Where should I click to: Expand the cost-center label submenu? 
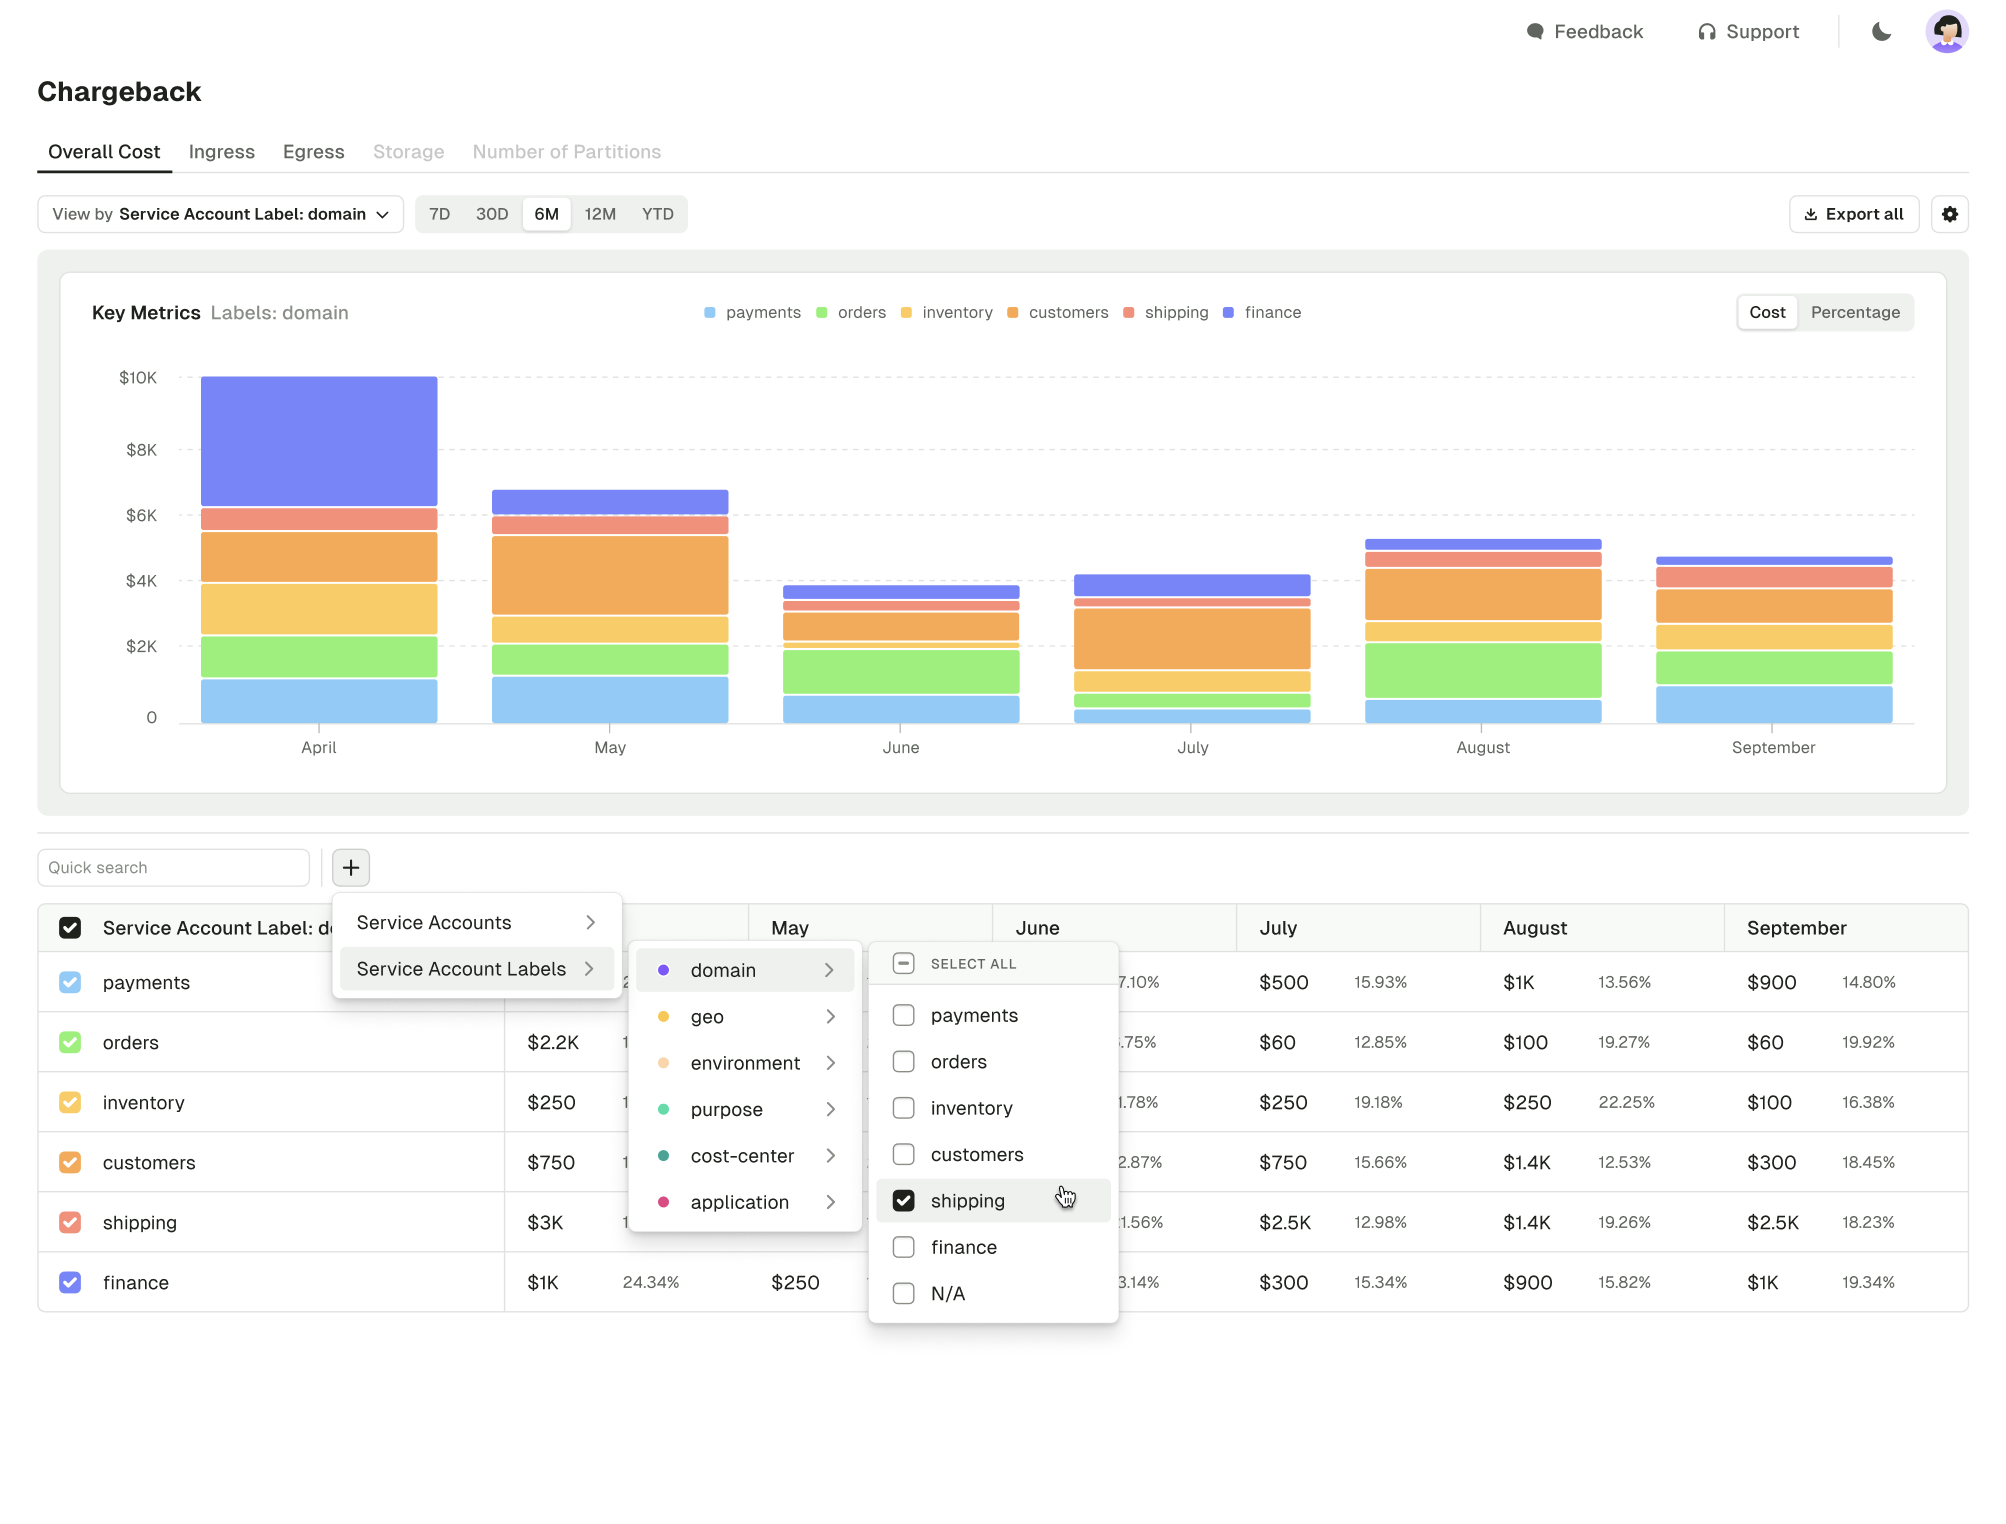click(x=745, y=1155)
